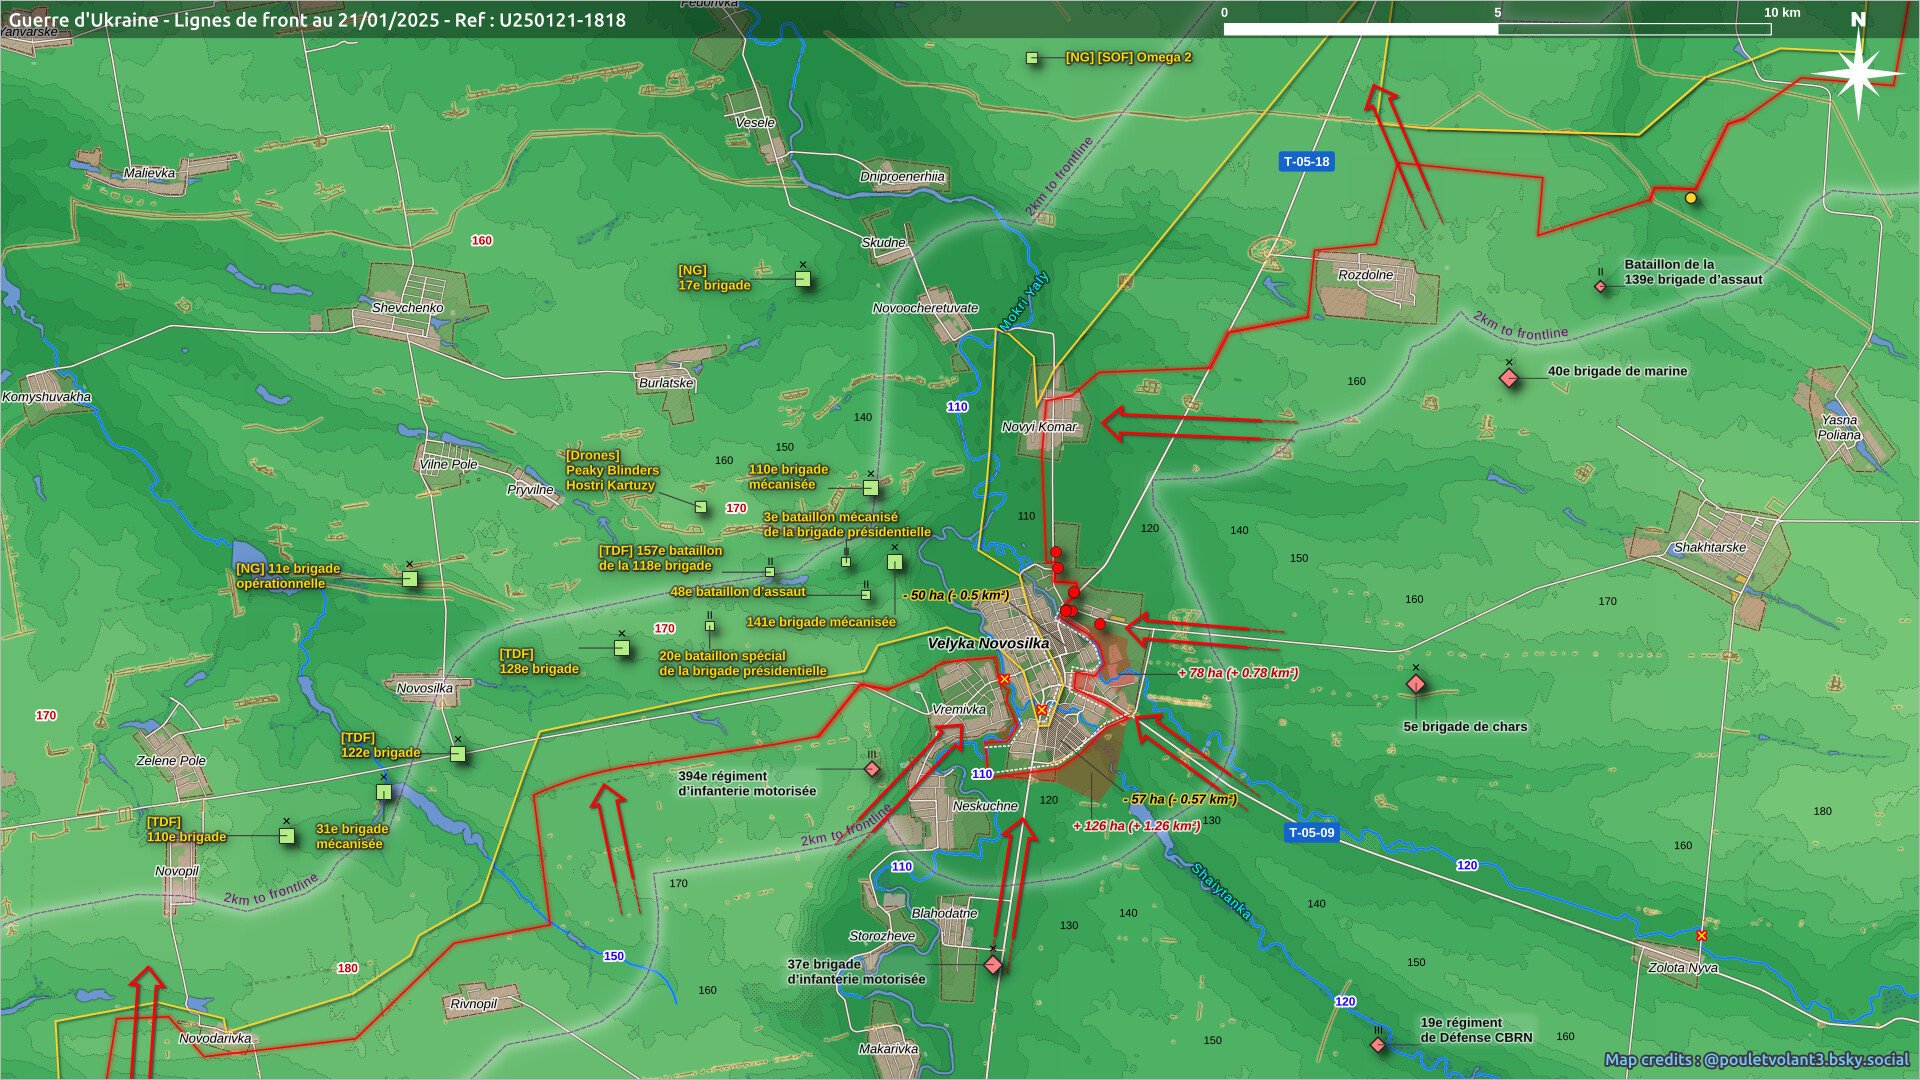Click the 5e brigade de chars diamond
The image size is (1920, 1080).
(1415, 684)
